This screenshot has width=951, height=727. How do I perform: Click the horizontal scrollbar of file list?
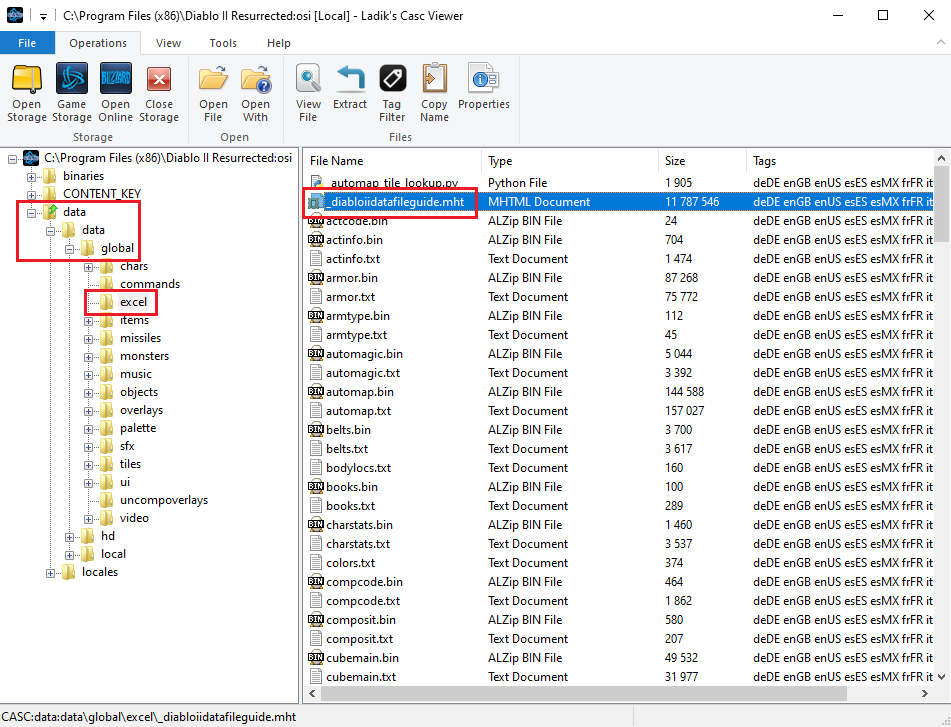583,693
